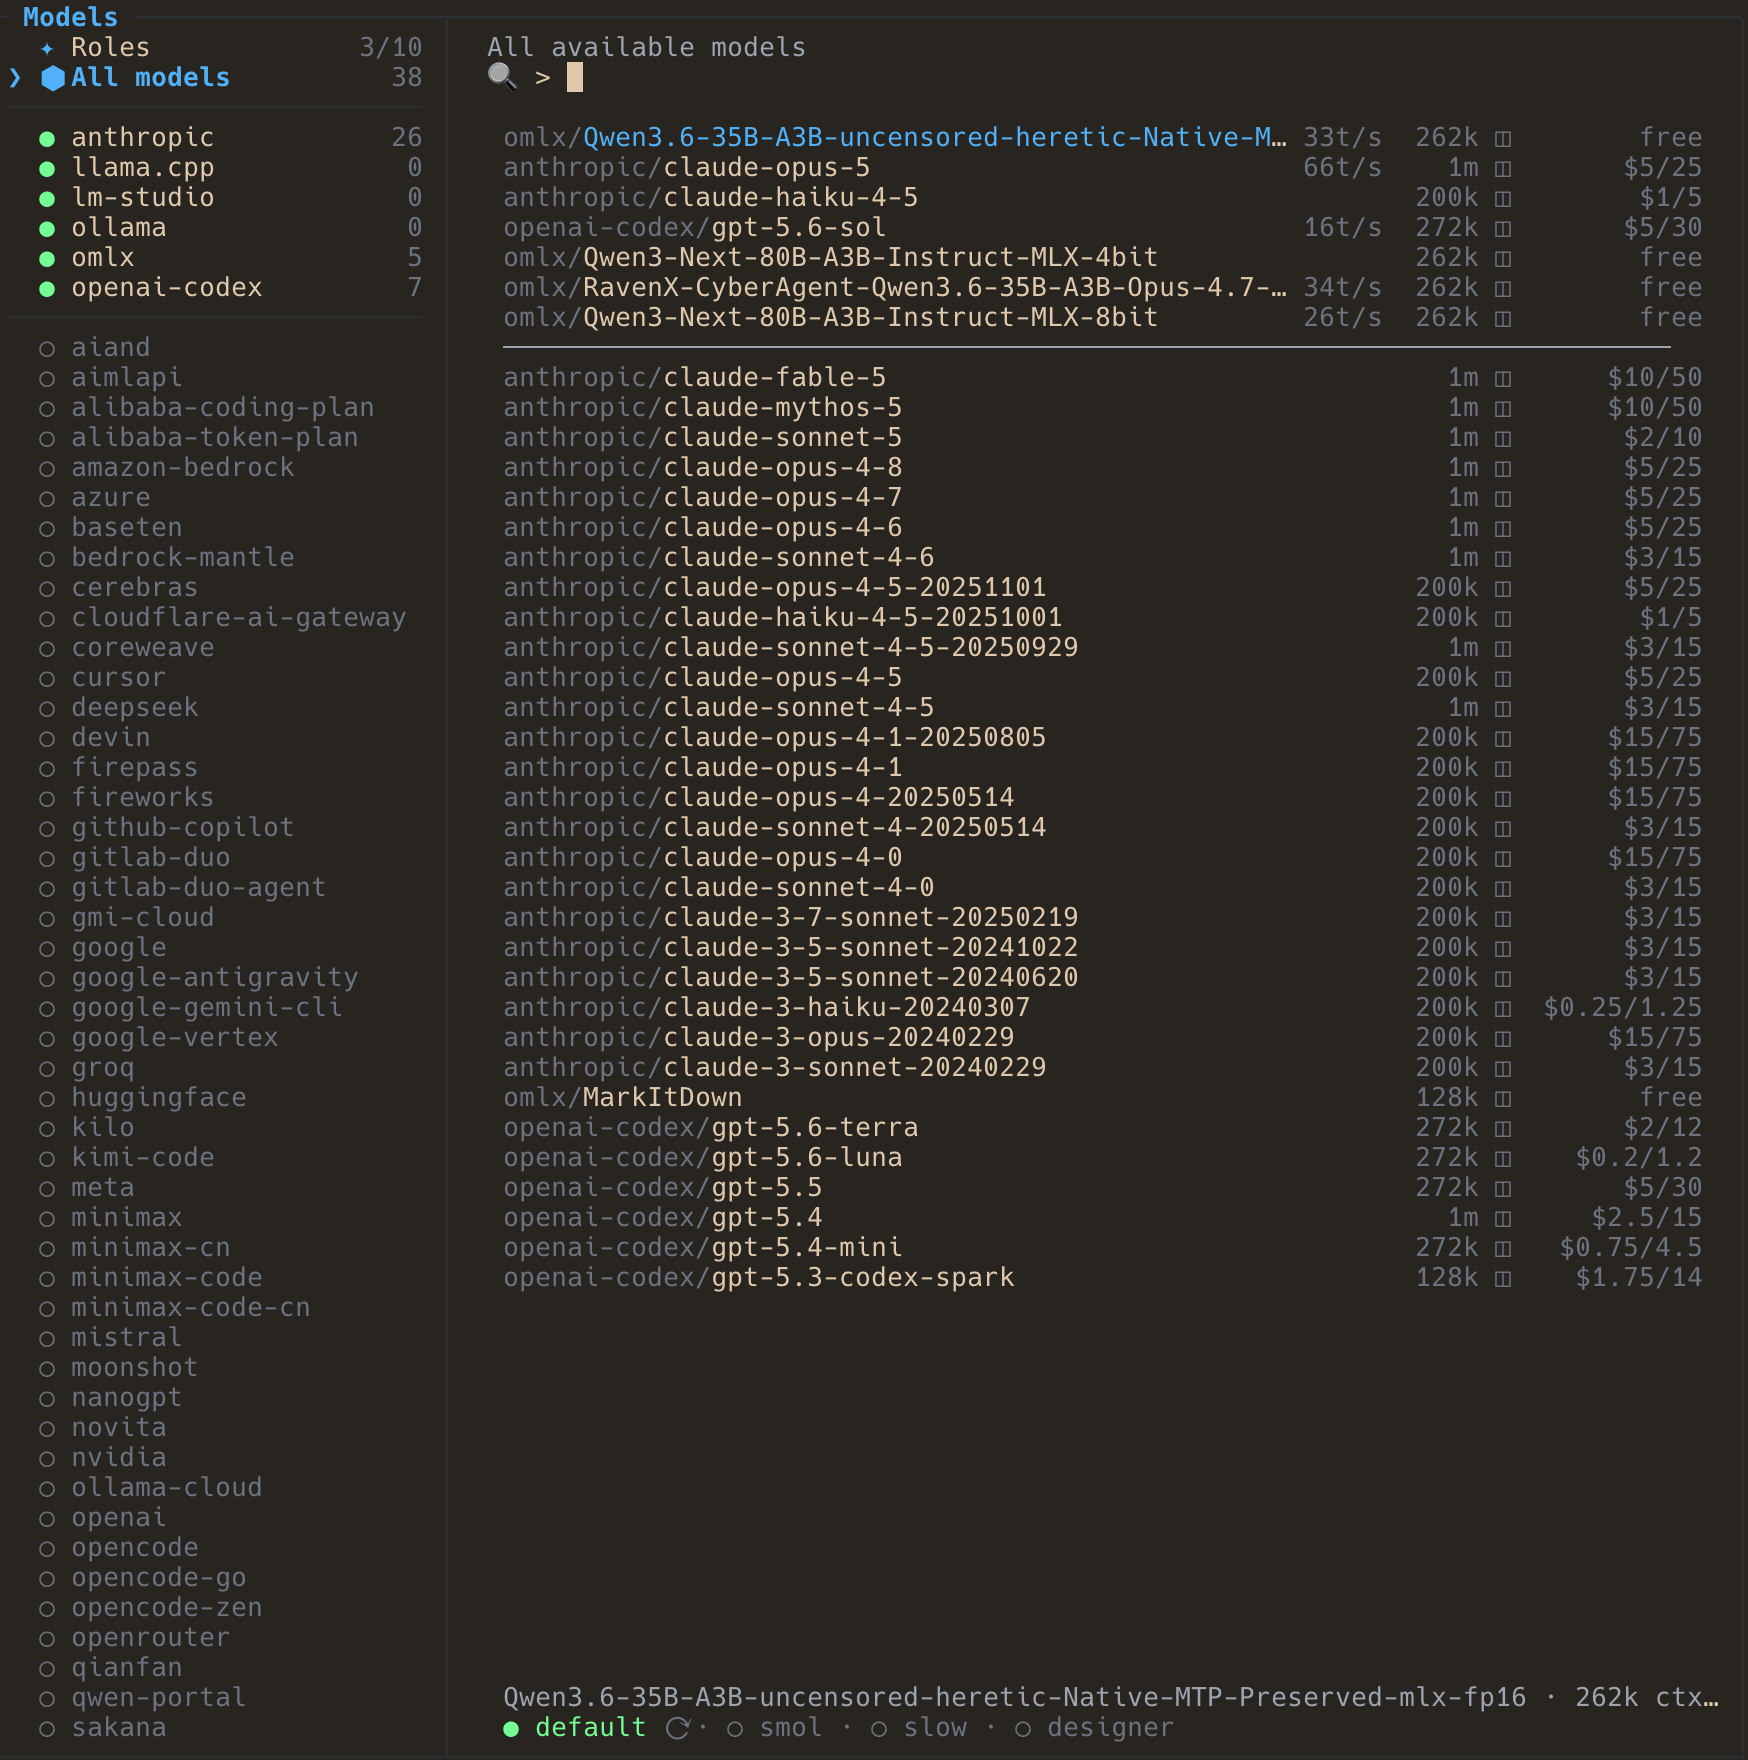Select the smol role option
This screenshot has height=1760, width=1748.
point(775,1728)
